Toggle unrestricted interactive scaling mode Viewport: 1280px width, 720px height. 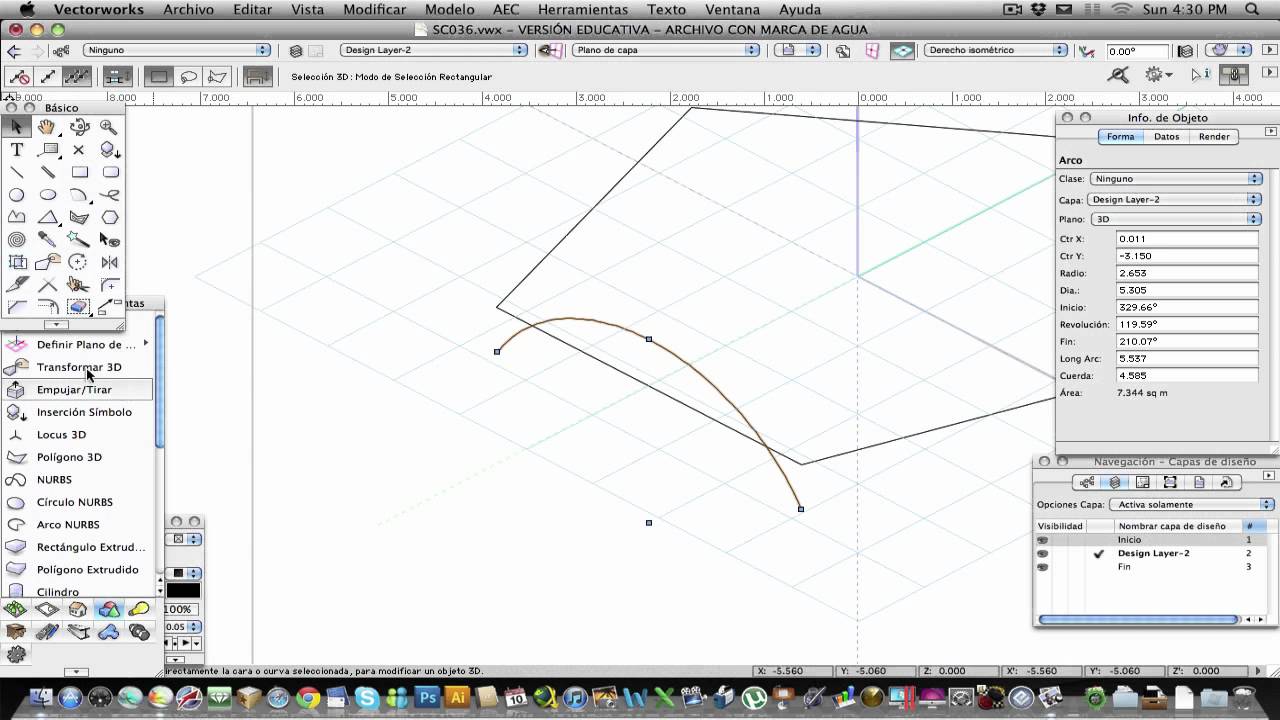pyautogui.click(x=76, y=76)
